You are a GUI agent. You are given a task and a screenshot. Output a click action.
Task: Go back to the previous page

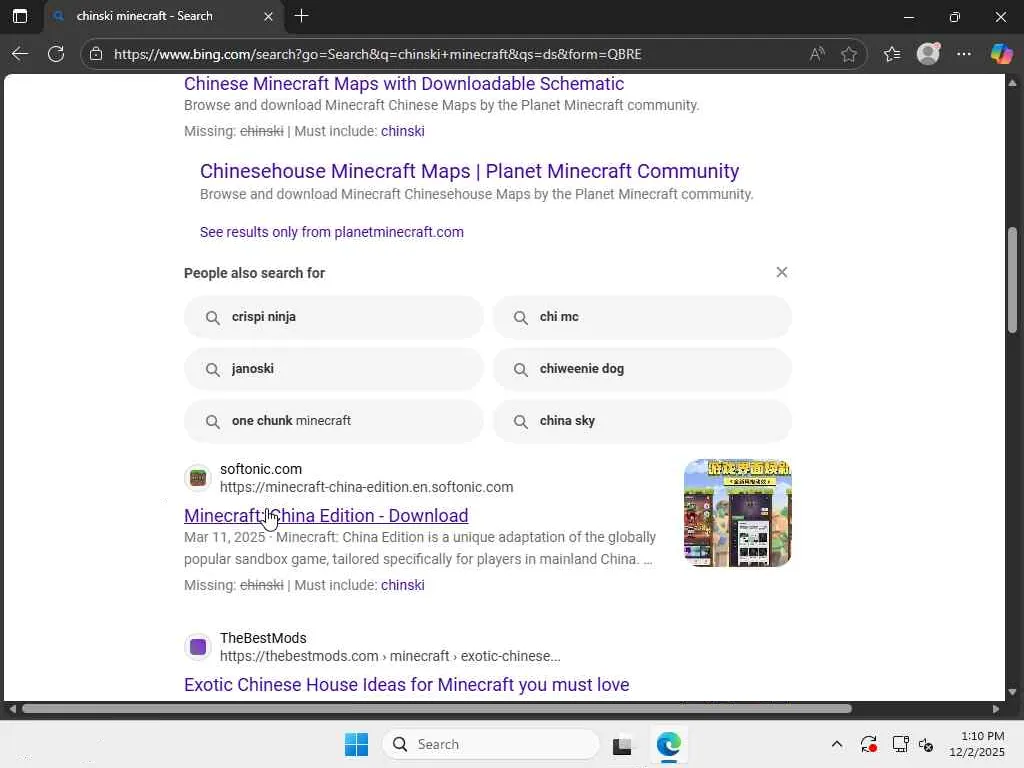[x=20, y=54]
